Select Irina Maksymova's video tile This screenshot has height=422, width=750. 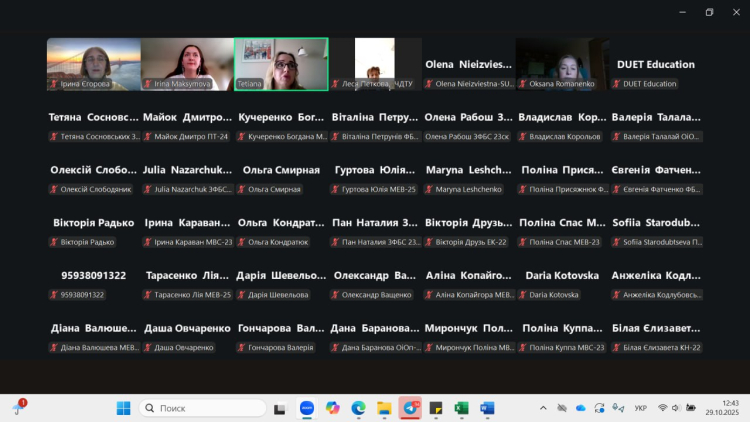pos(187,64)
